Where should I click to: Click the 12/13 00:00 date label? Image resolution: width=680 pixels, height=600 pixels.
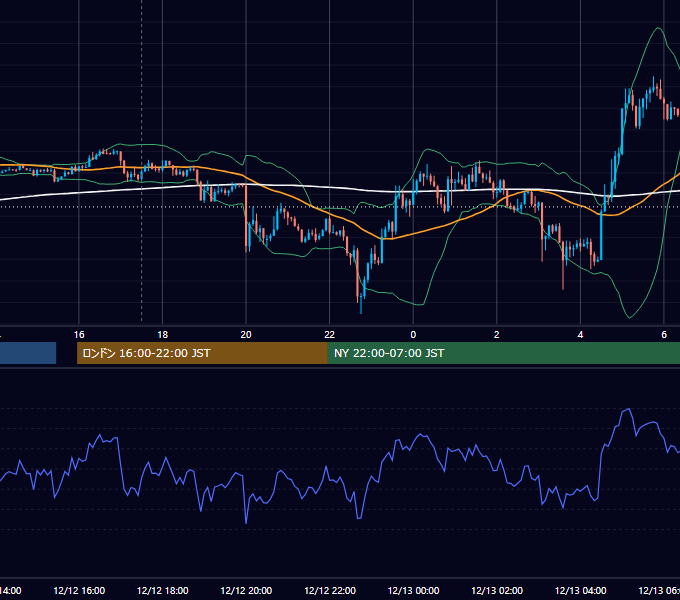[x=413, y=590]
